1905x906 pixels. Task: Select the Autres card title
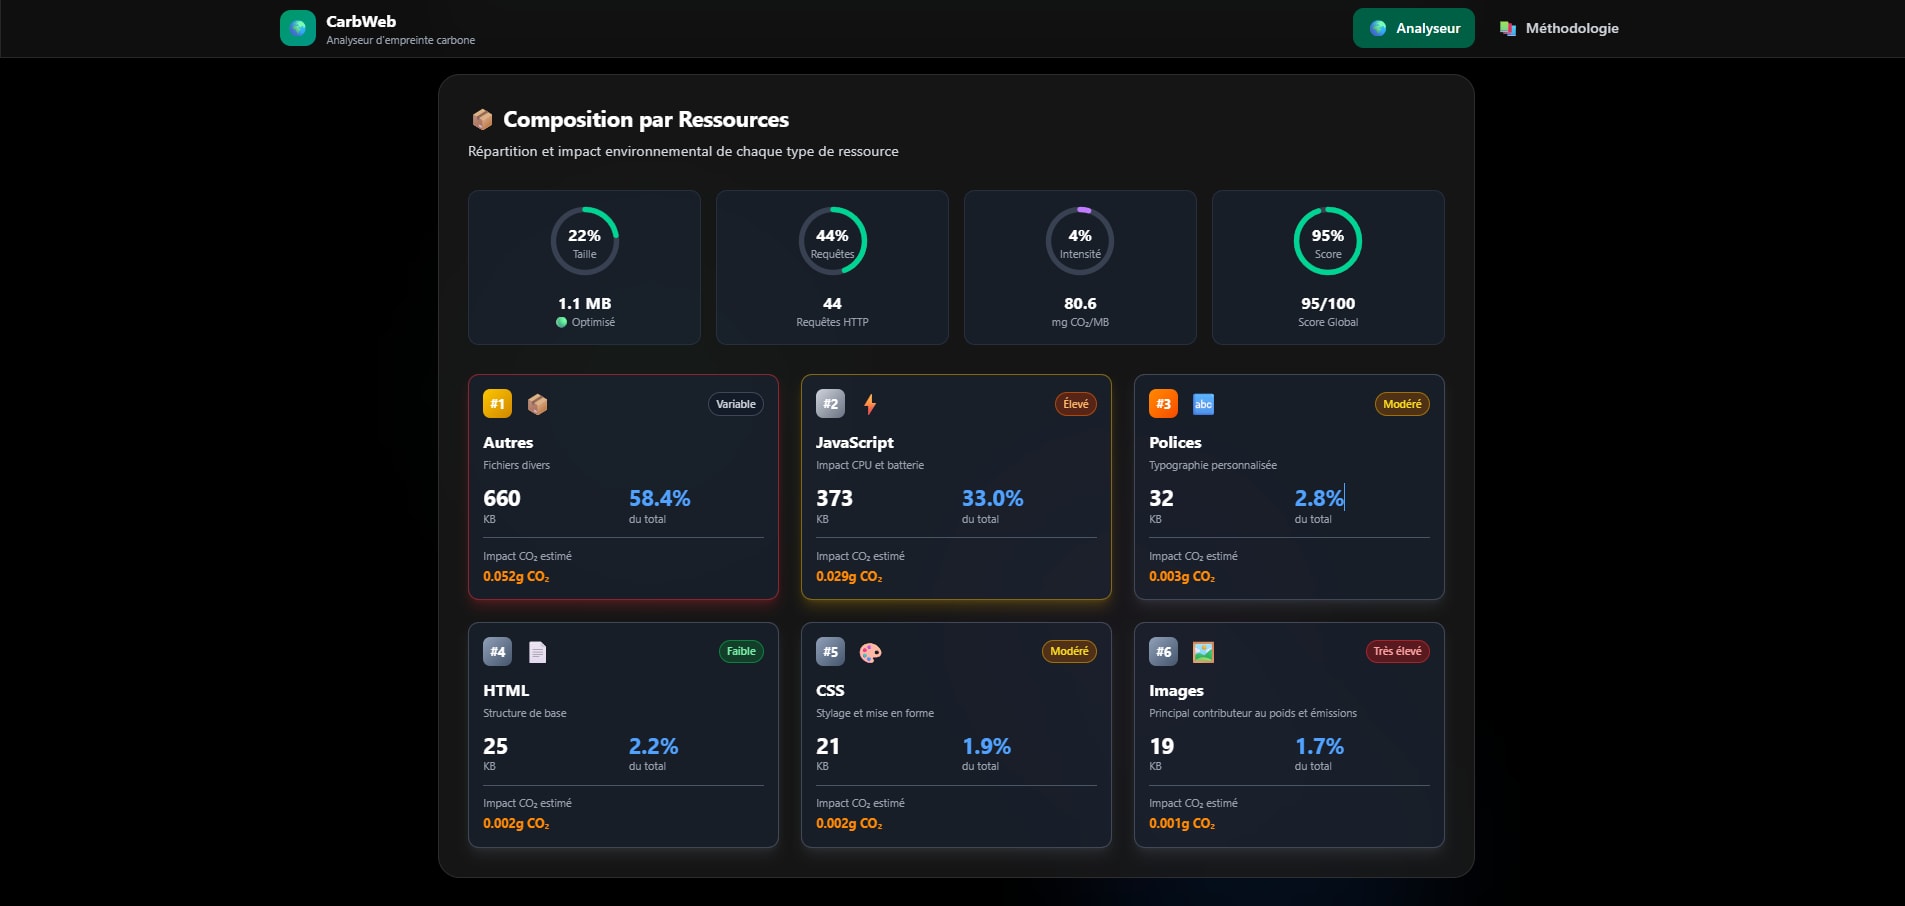(x=508, y=442)
